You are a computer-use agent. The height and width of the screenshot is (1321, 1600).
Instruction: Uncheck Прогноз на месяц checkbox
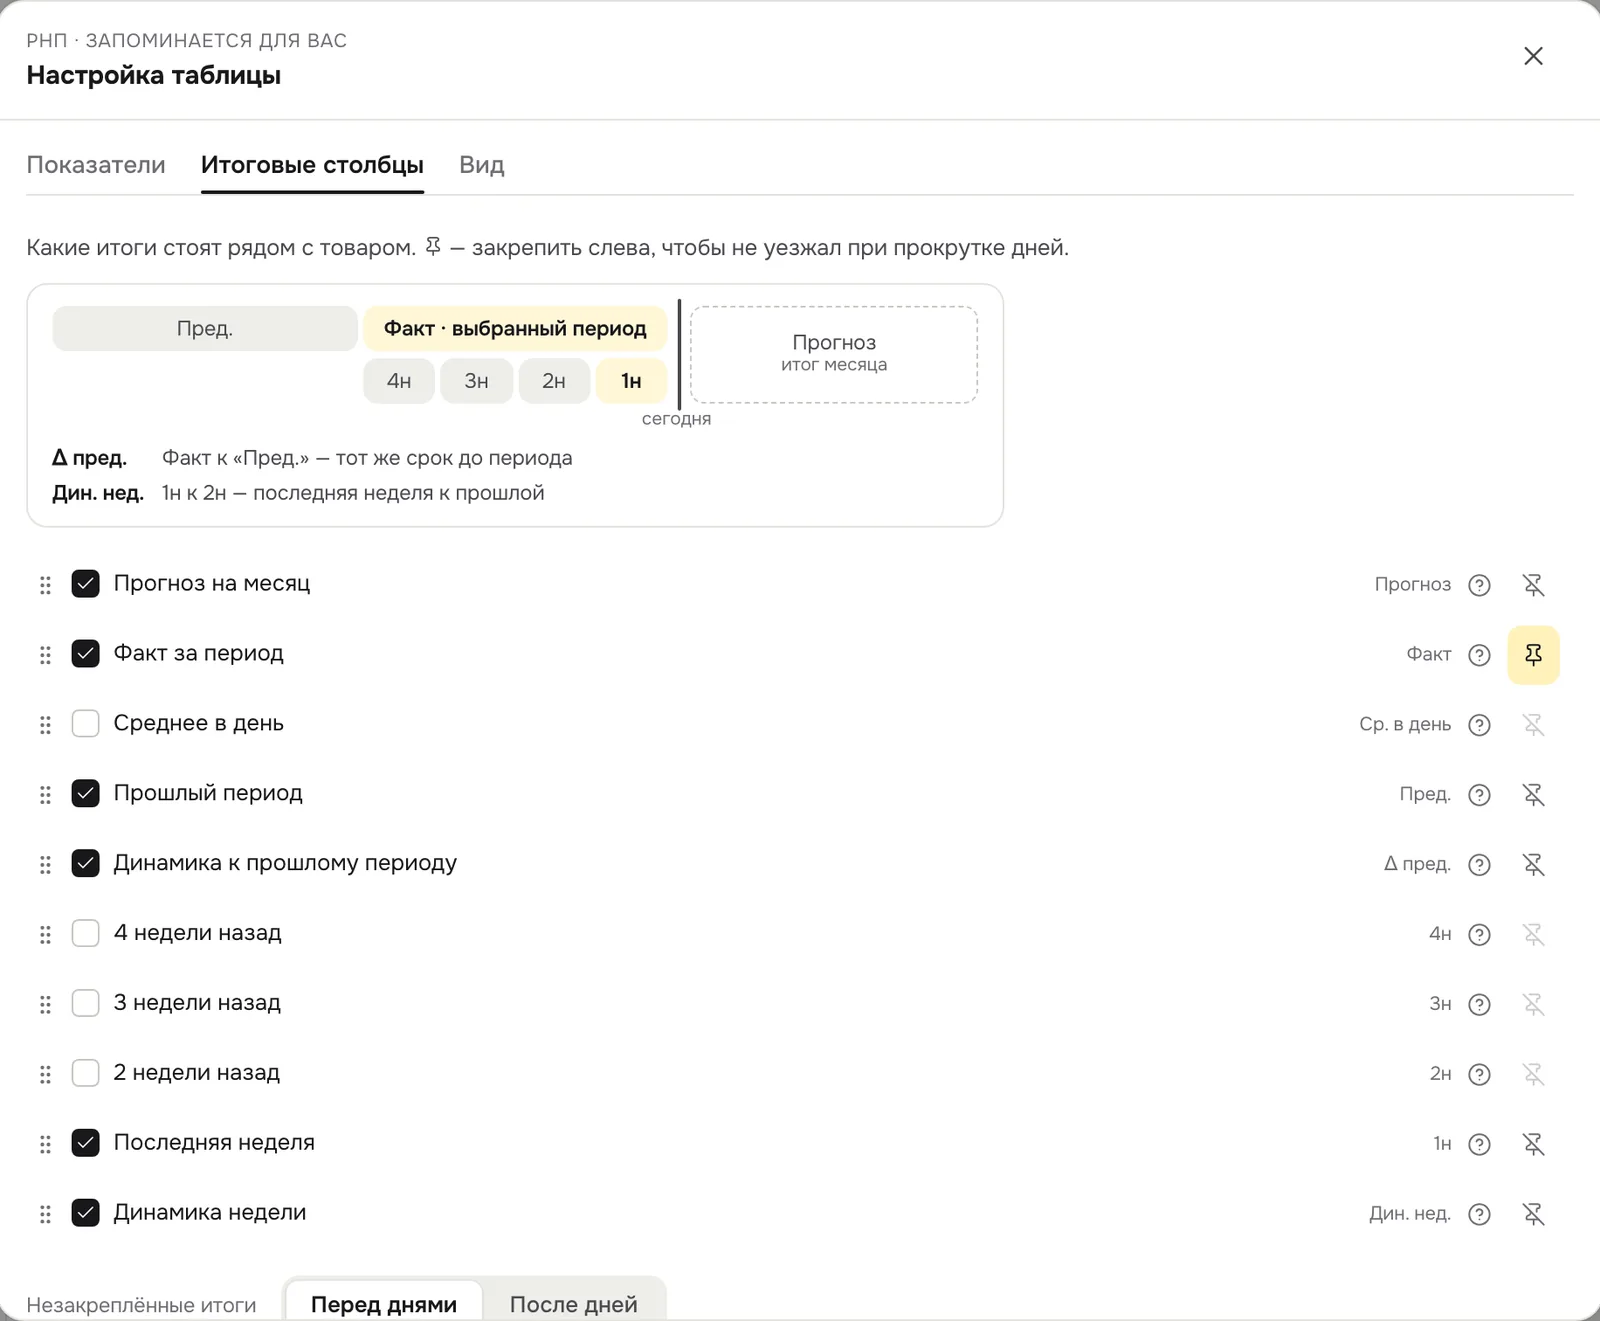(86, 584)
